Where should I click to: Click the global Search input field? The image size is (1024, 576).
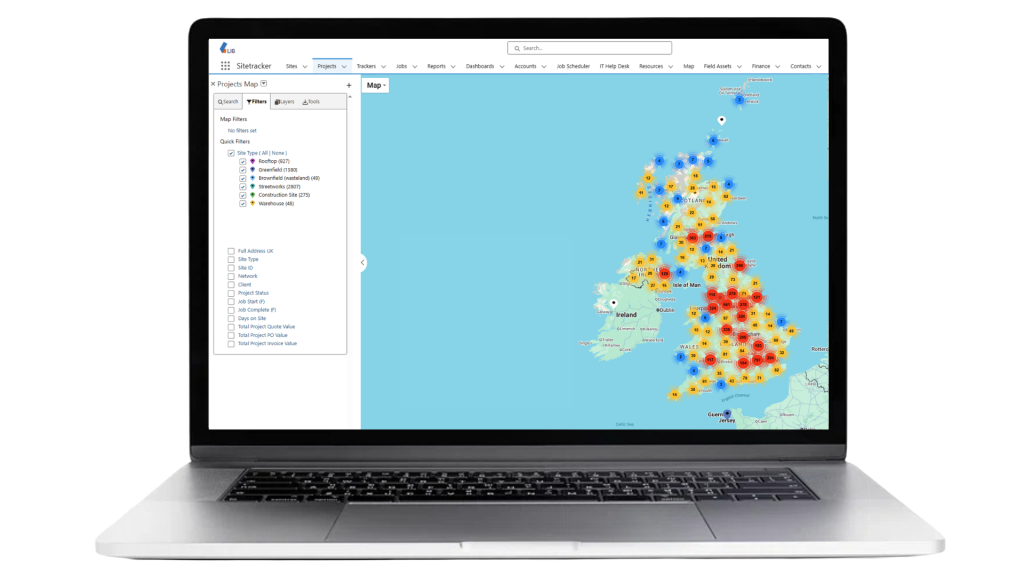click(x=590, y=47)
